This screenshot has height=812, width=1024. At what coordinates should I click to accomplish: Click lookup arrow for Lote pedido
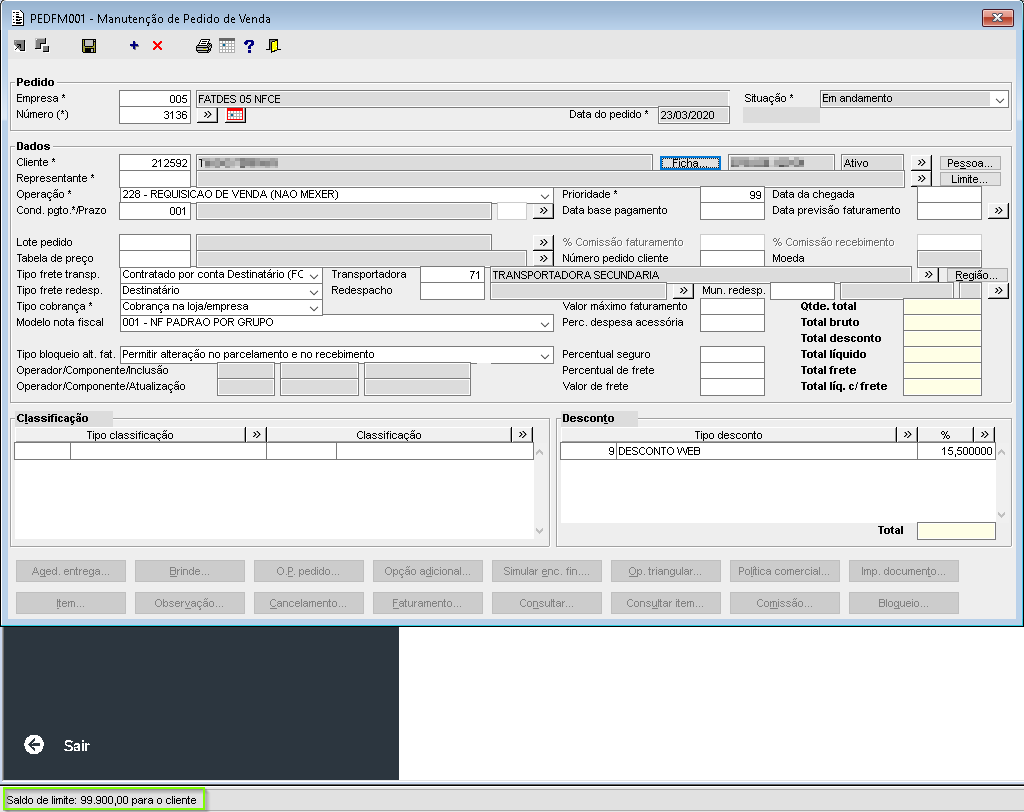(543, 242)
